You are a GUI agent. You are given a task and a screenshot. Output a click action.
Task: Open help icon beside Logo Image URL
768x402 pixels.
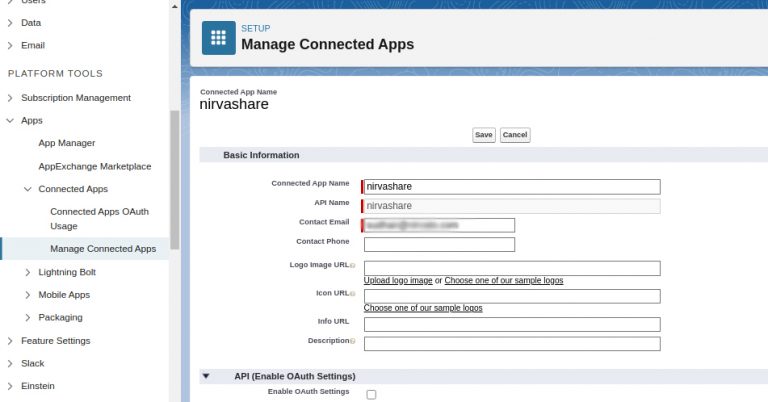(353, 266)
